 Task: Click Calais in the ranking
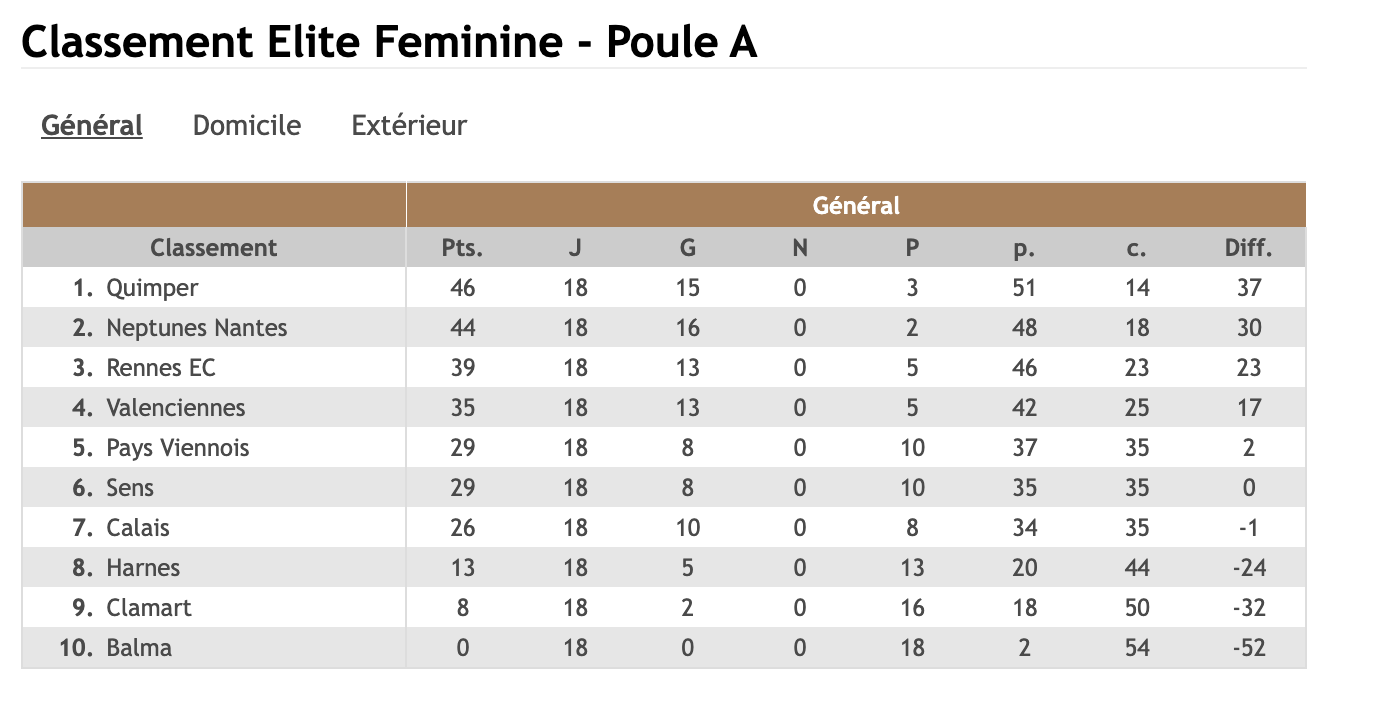(x=138, y=528)
